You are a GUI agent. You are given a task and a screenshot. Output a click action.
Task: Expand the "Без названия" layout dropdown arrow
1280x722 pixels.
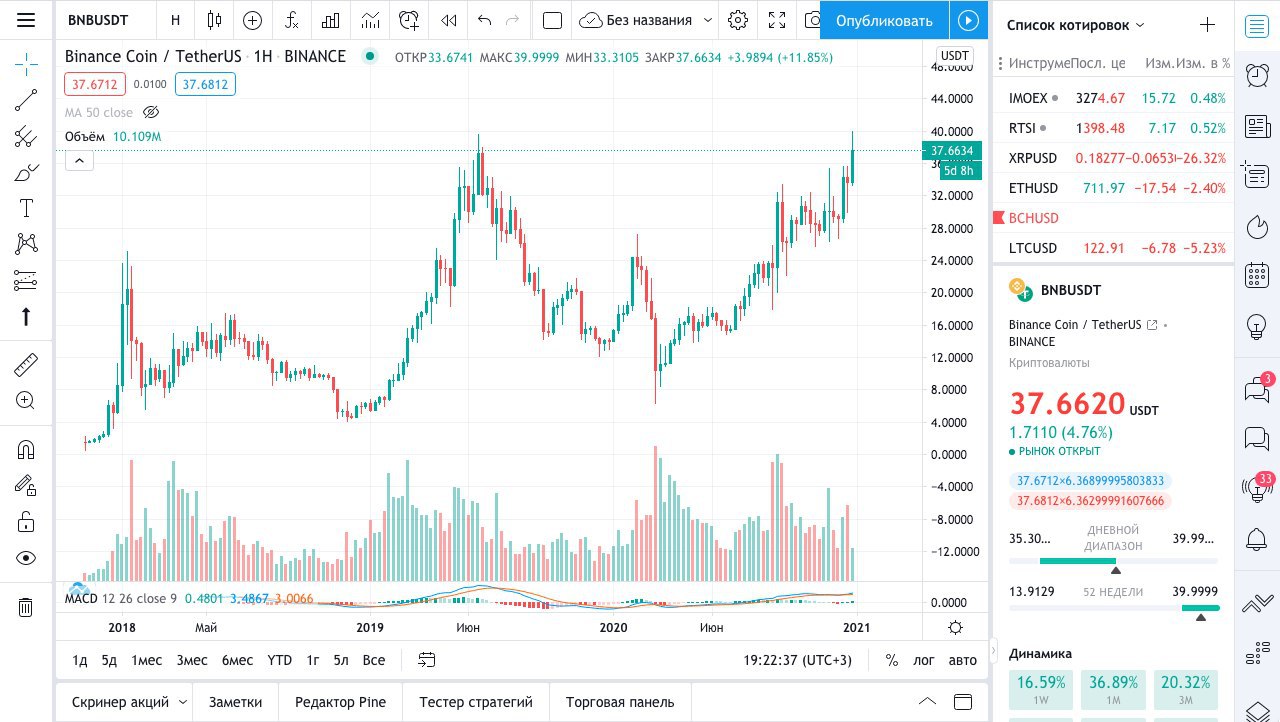[708, 20]
